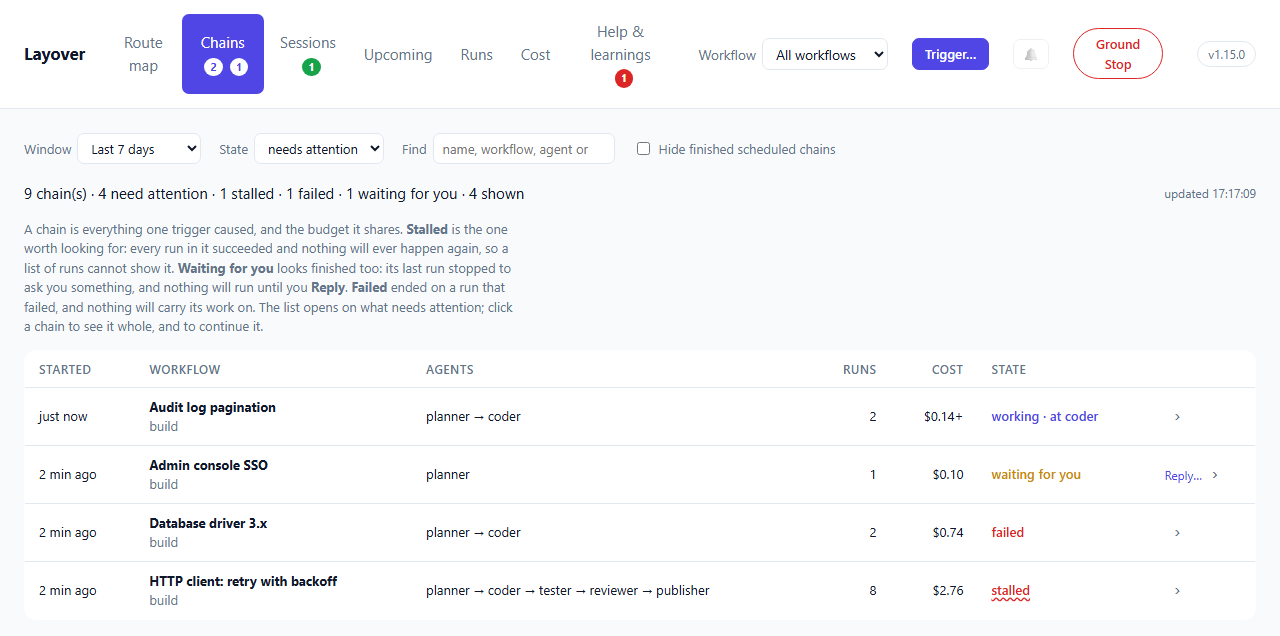Screen dimensions: 1280x636
Task: Click the Reply... link for Admin console SSO
Action: [1183, 476]
